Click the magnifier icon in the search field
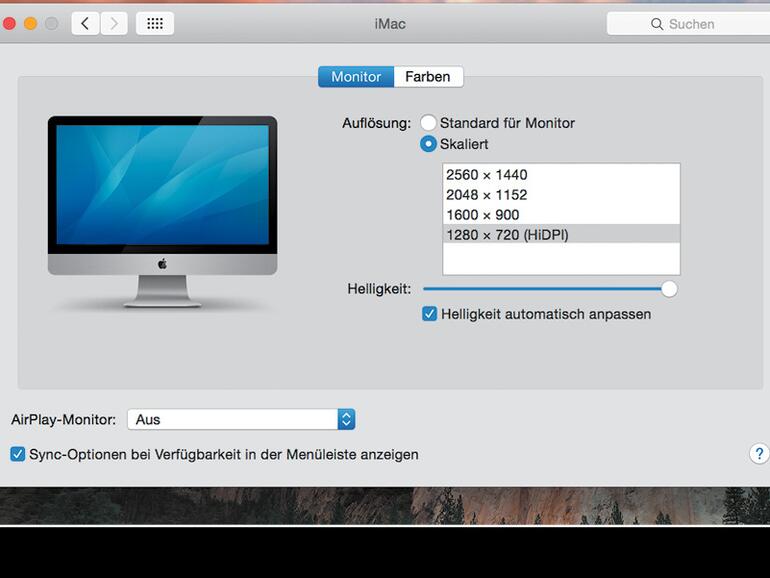 coord(657,24)
